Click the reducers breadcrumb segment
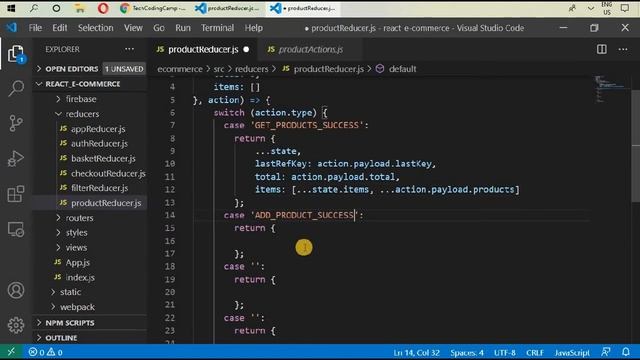This screenshot has height=360, width=640. pos(251,69)
